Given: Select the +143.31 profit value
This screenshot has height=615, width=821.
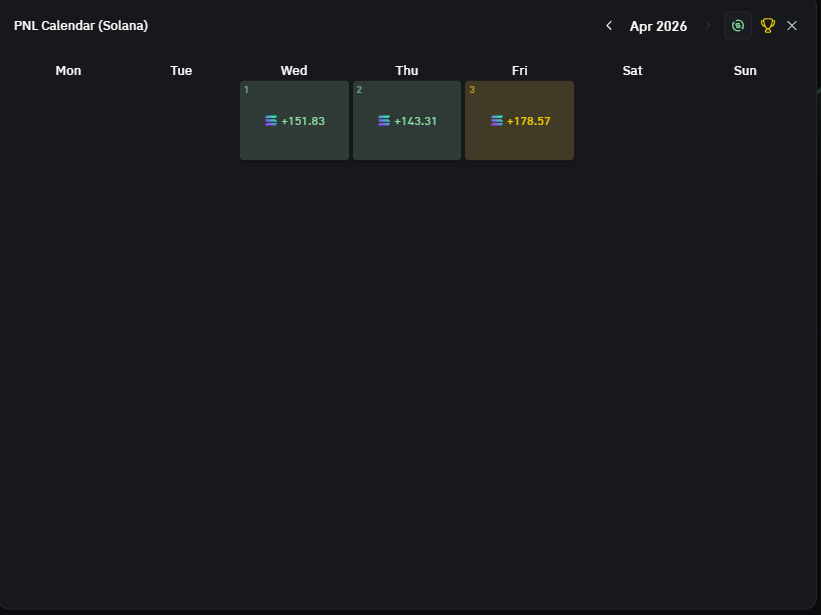Looking at the screenshot, I should (x=415, y=121).
